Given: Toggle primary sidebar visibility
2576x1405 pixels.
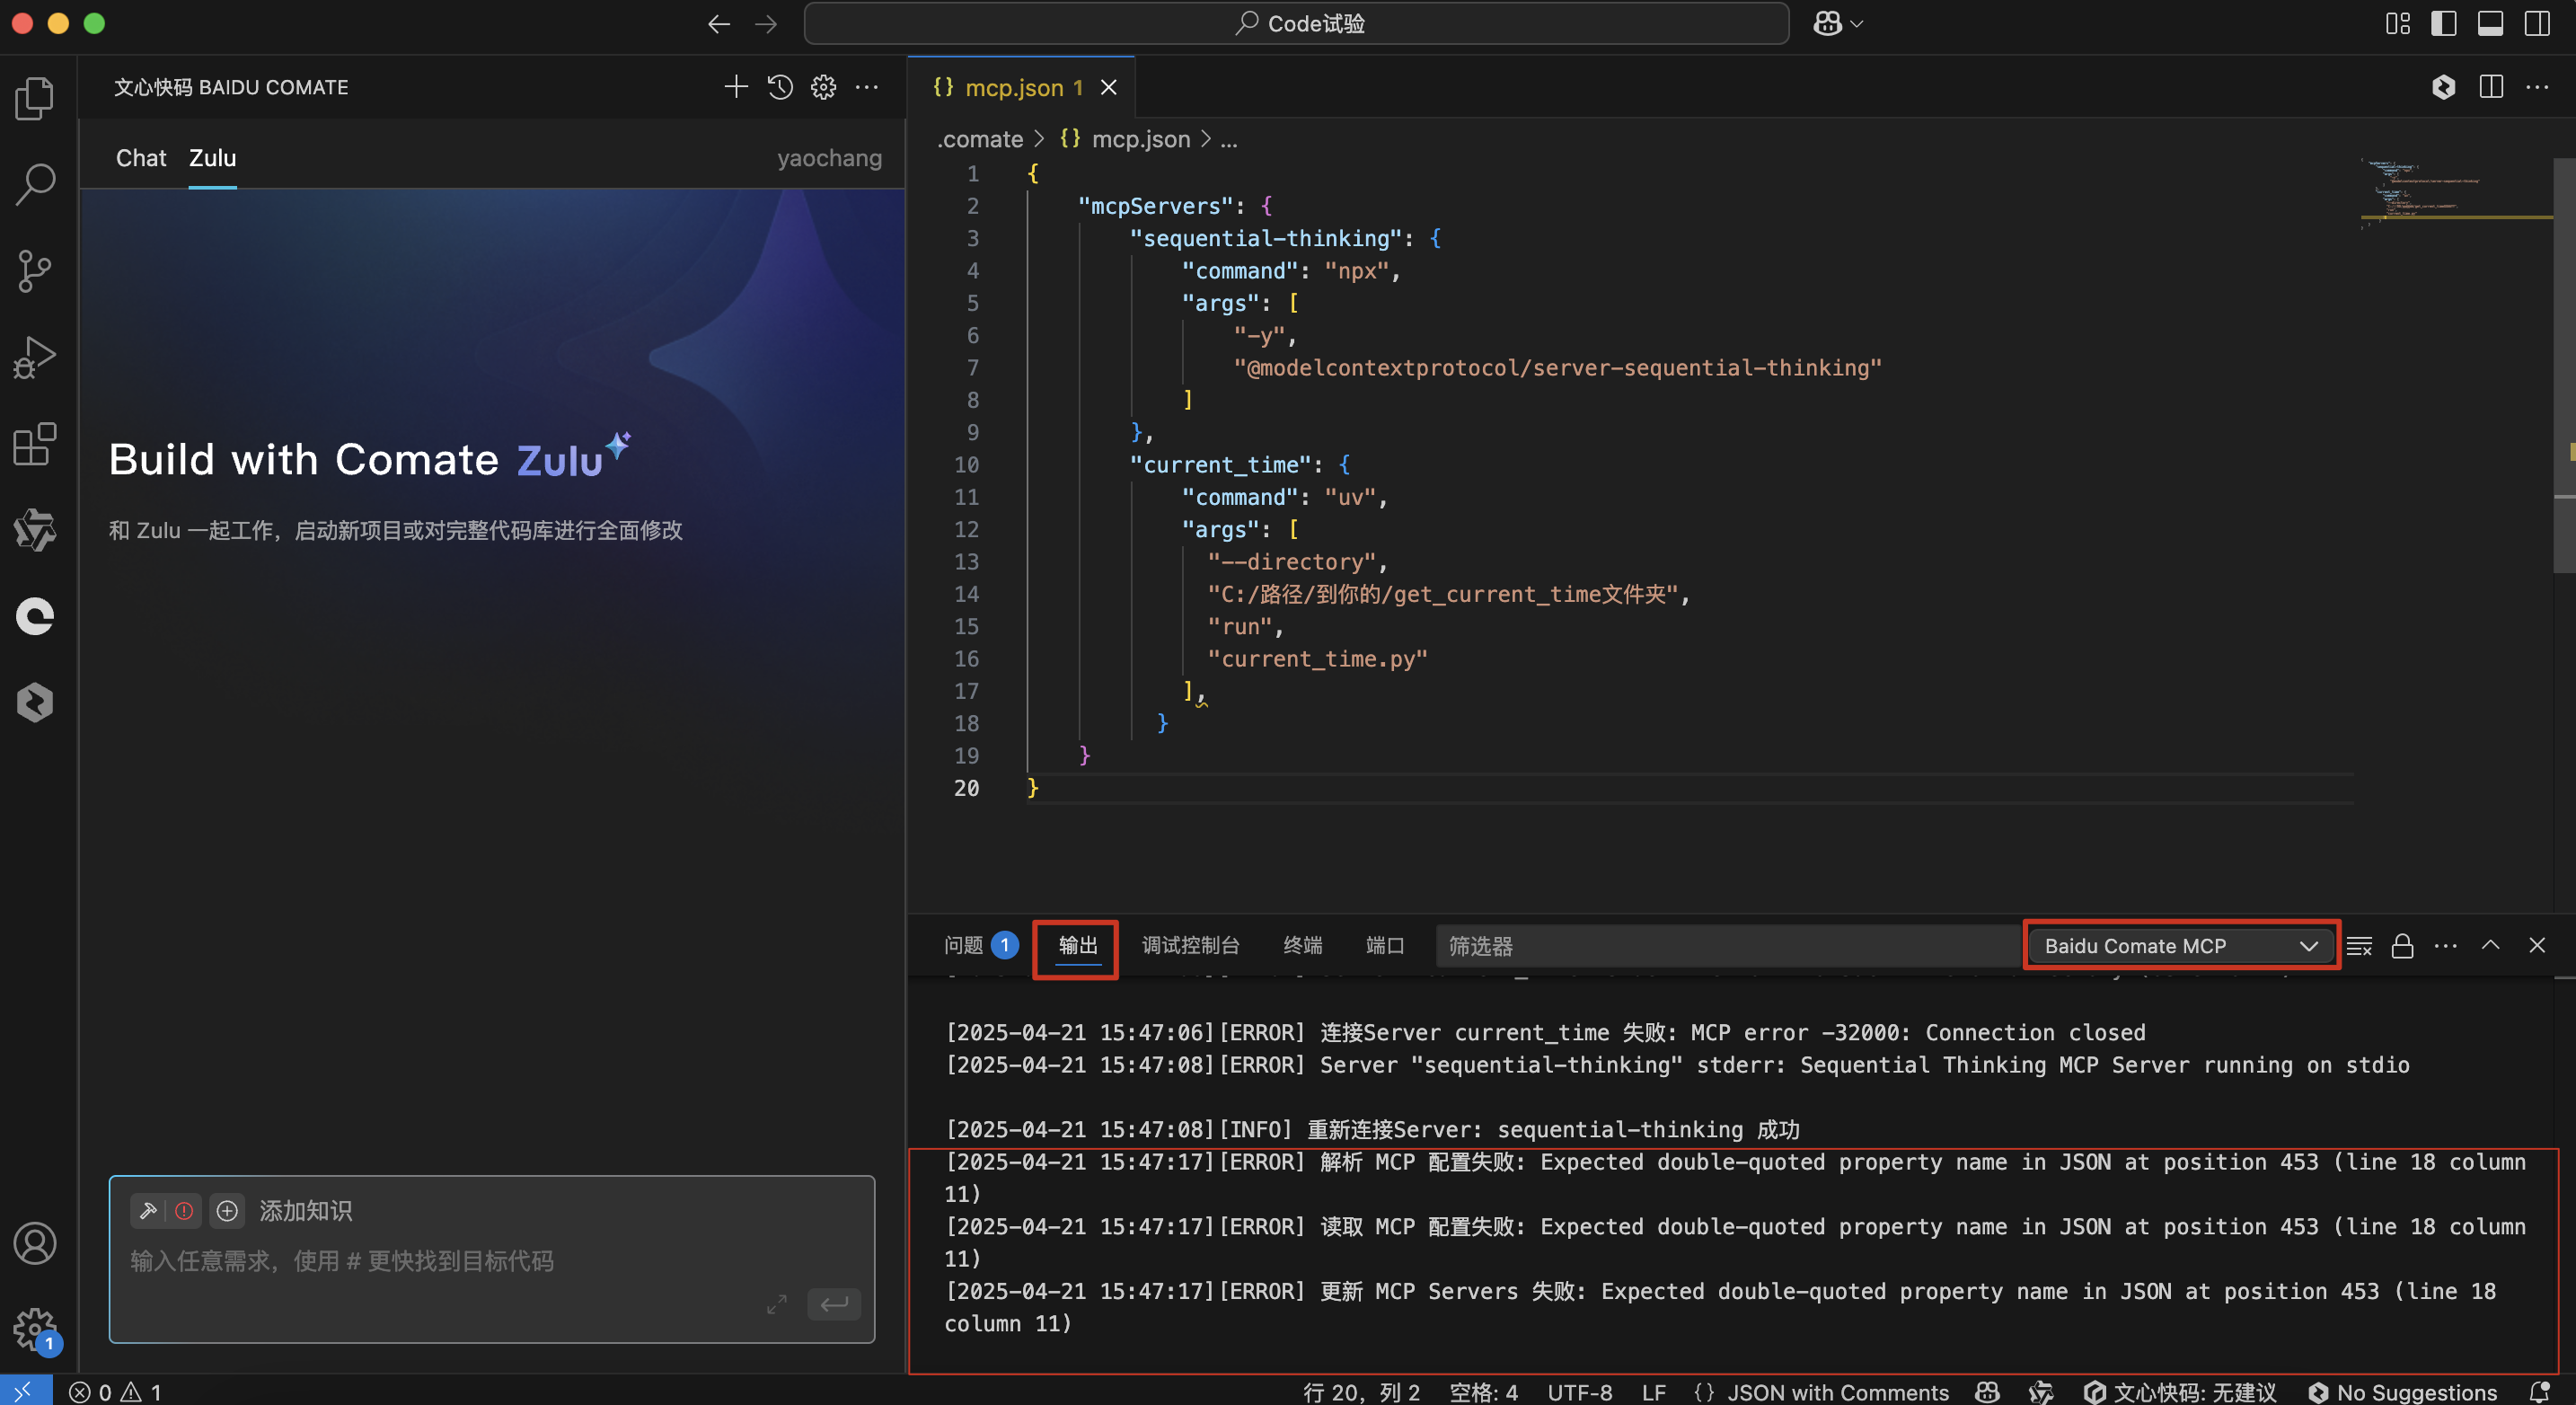Looking at the screenshot, I should [2443, 24].
